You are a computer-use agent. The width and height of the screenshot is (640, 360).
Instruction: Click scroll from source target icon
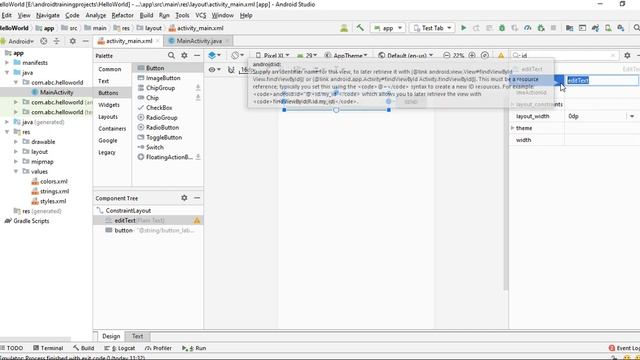44,41
